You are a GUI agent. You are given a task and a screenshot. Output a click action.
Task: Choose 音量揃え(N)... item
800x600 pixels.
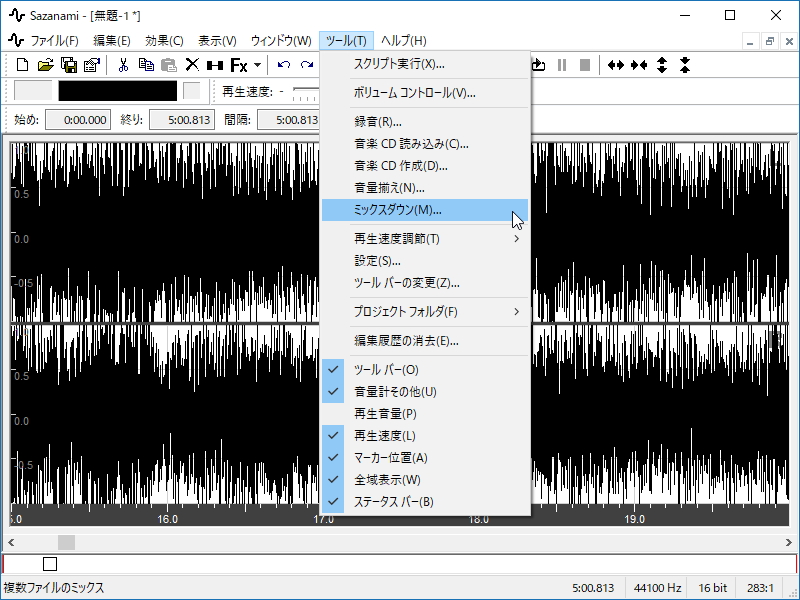425,188
